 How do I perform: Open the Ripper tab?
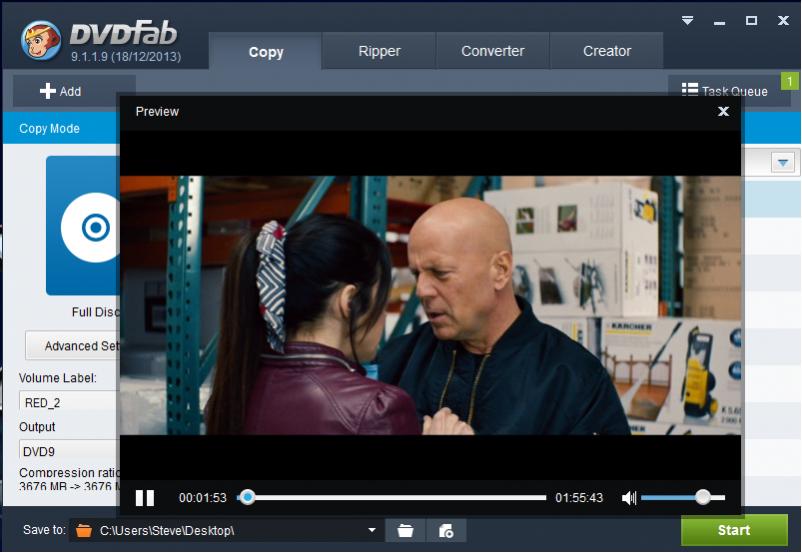pyautogui.click(x=379, y=51)
